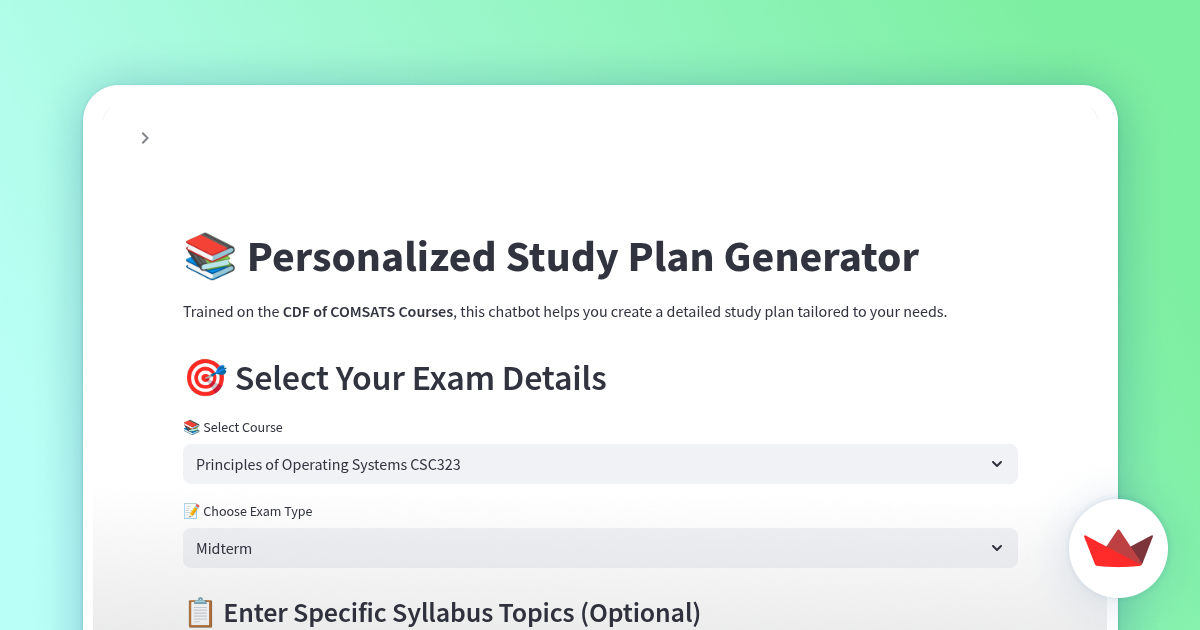Expand the collapsed sidebar with the chevron
The image size is (1200, 630).
pos(145,138)
